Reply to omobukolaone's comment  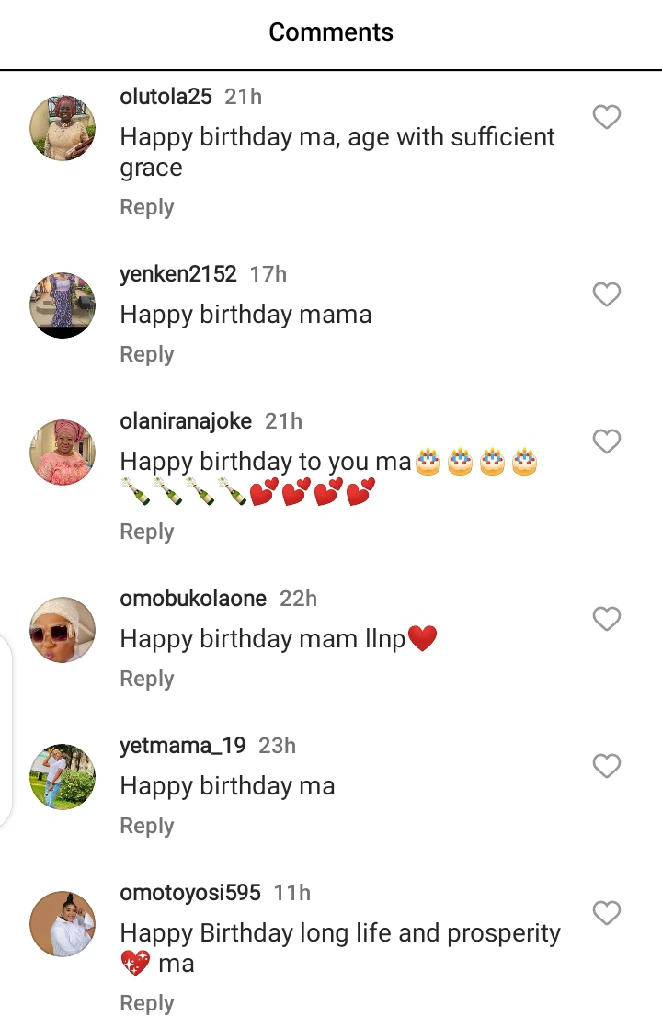tap(147, 679)
